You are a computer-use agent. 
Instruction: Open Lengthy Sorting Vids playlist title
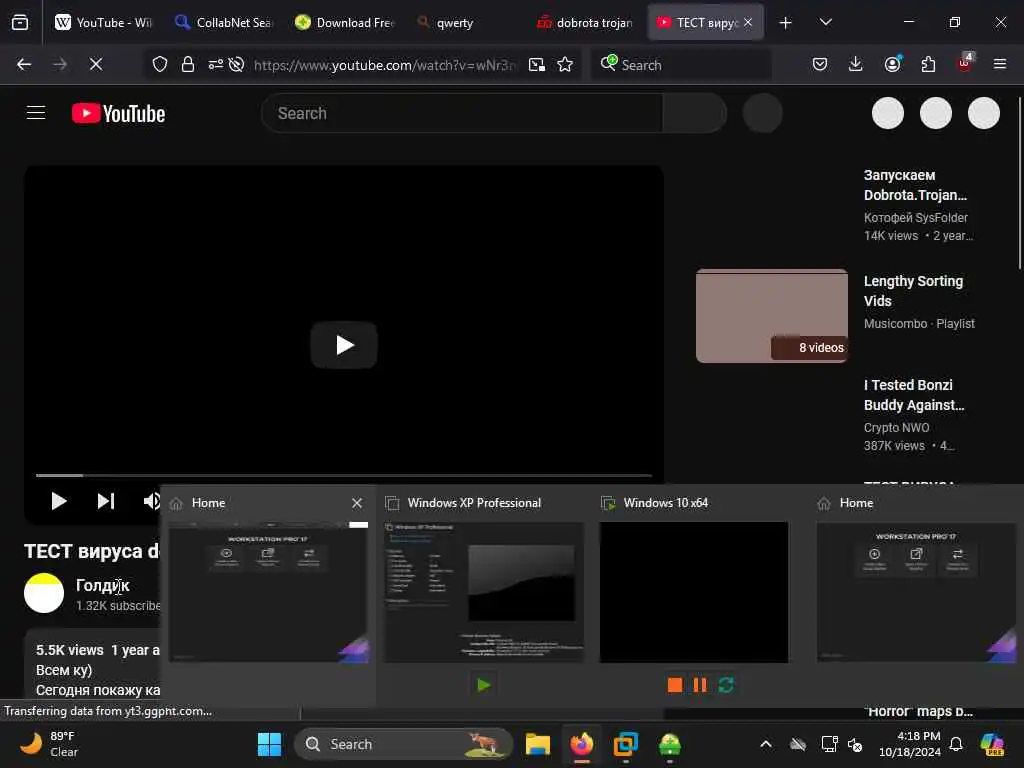click(x=913, y=291)
